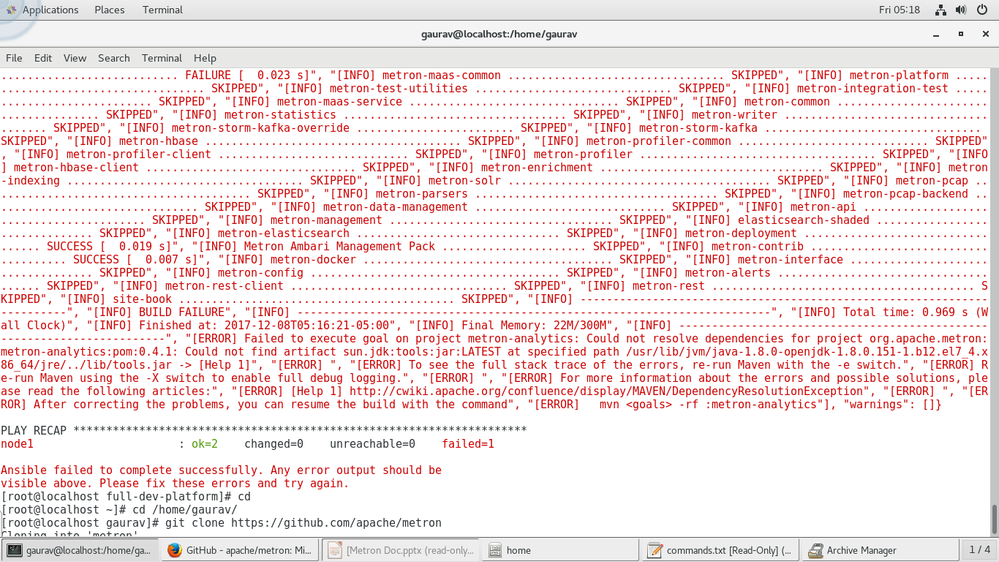
Task: Switch to gaurav@localhost terminal in taskbar
Action: pos(80,550)
